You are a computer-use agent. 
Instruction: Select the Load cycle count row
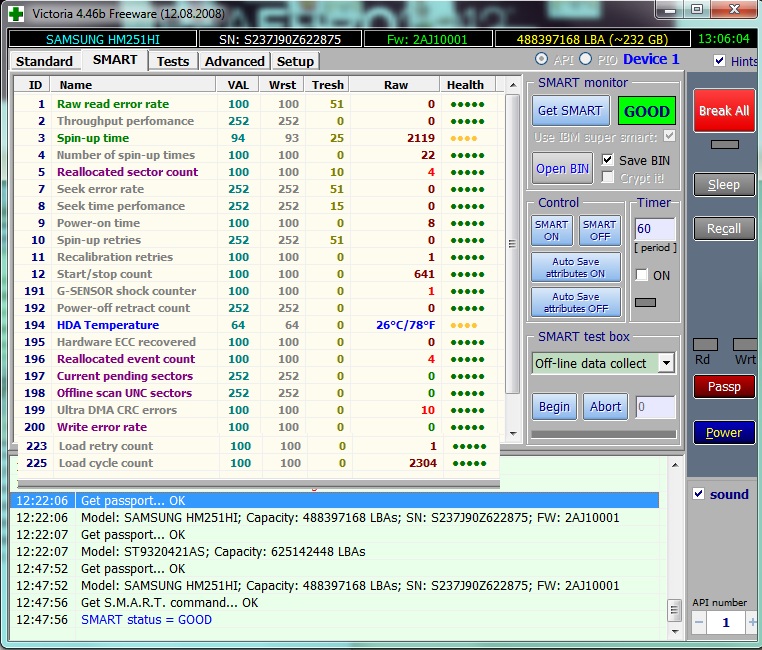tap(258, 463)
